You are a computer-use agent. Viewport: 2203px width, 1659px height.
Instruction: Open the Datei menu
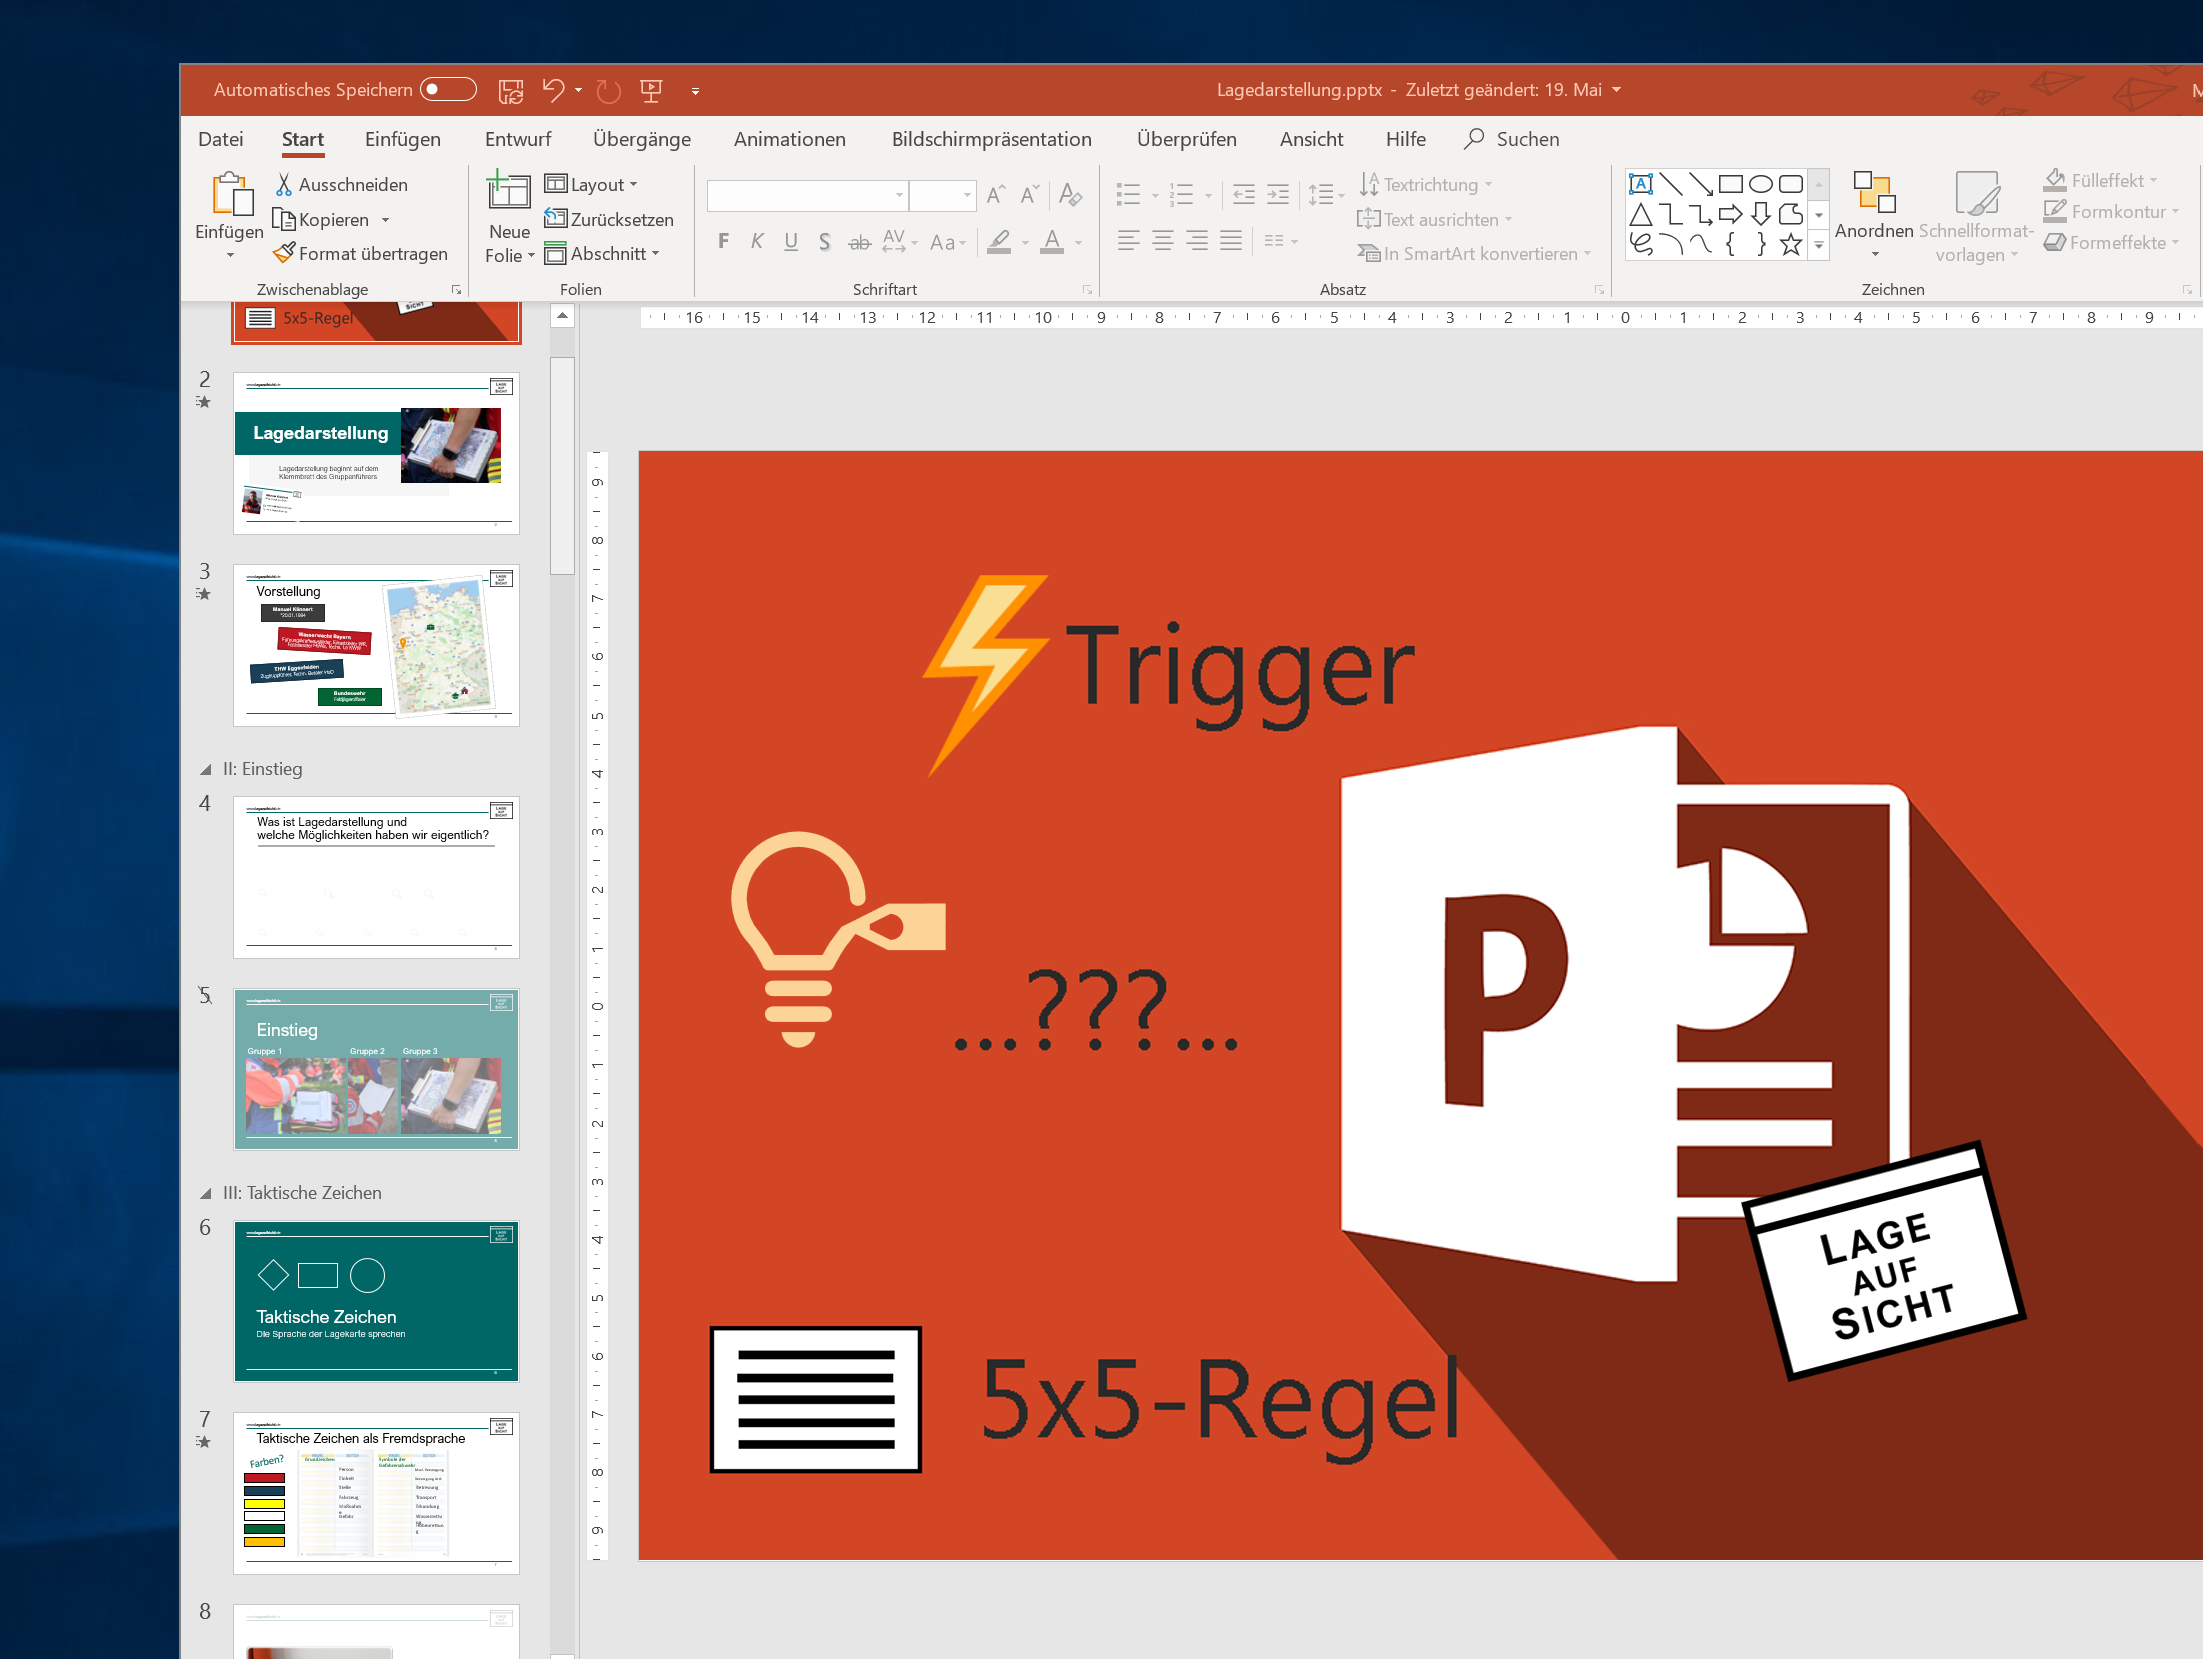[x=221, y=139]
